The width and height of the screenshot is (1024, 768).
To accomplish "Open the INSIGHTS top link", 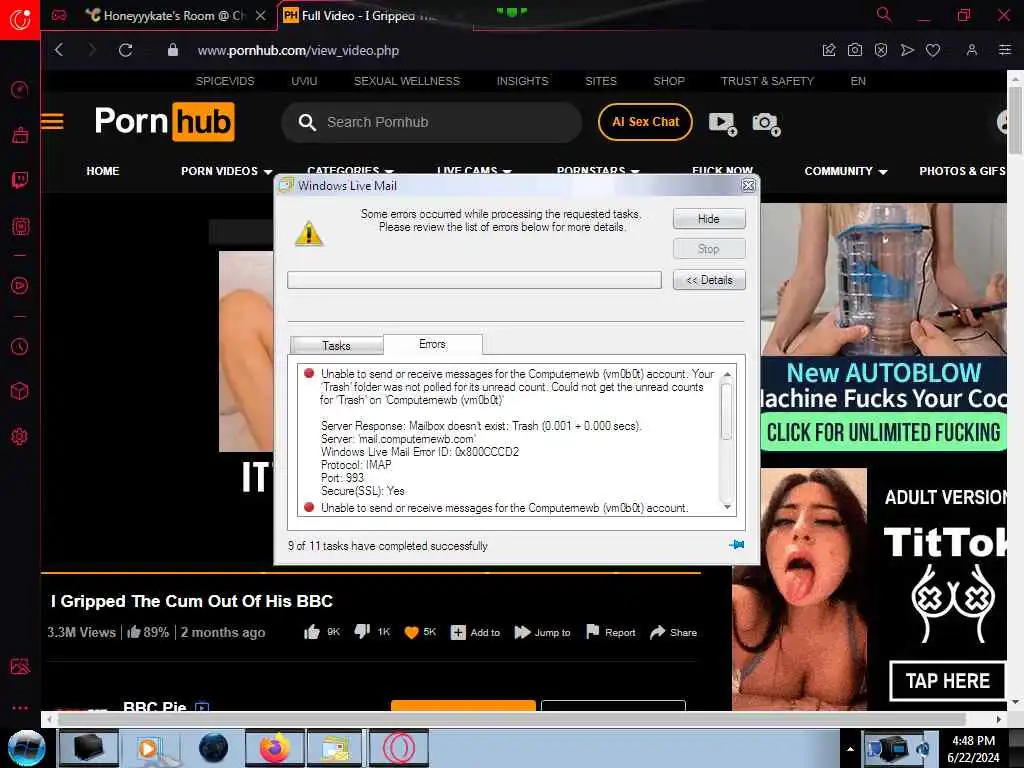I will [522, 81].
